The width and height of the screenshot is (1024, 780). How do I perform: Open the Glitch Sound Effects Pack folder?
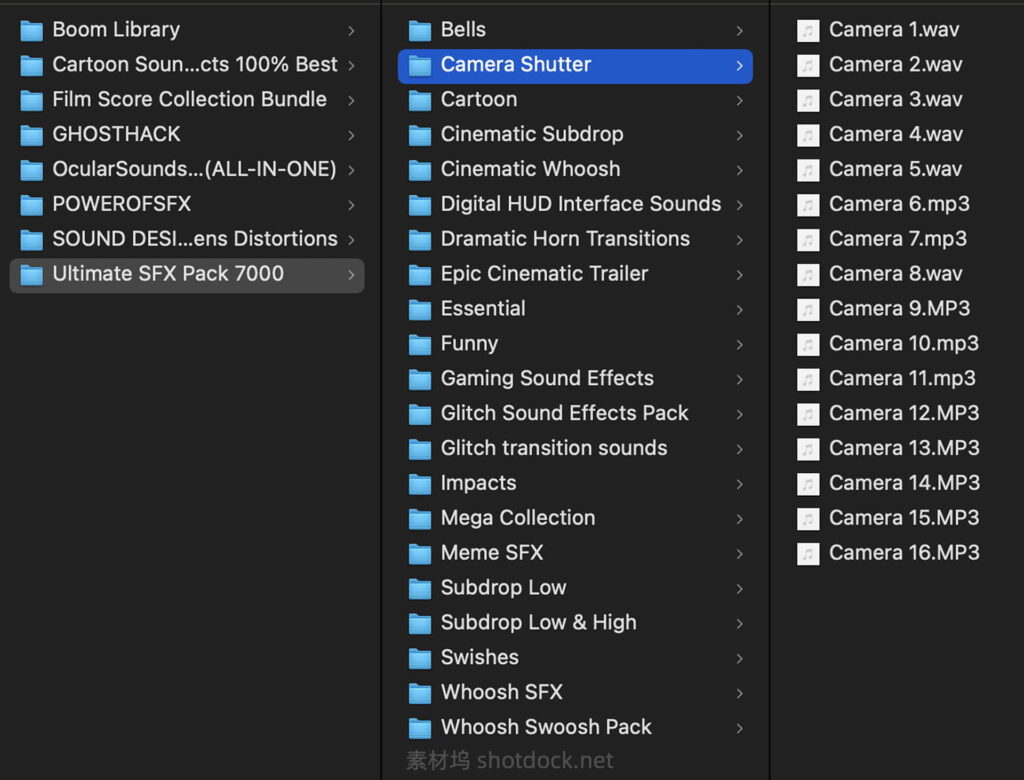click(565, 413)
